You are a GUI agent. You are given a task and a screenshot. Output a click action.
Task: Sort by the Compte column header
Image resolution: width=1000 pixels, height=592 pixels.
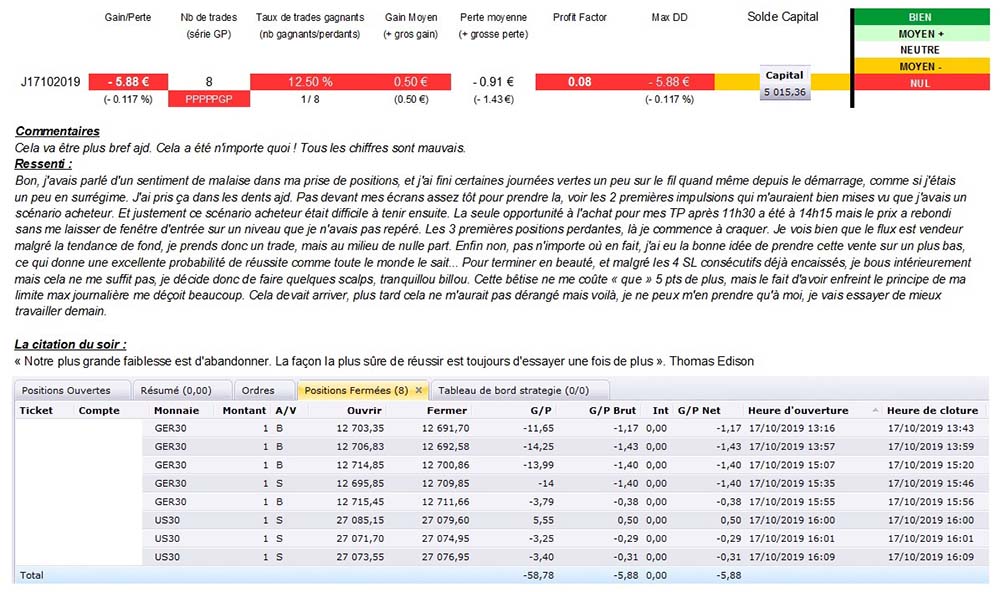coord(99,410)
